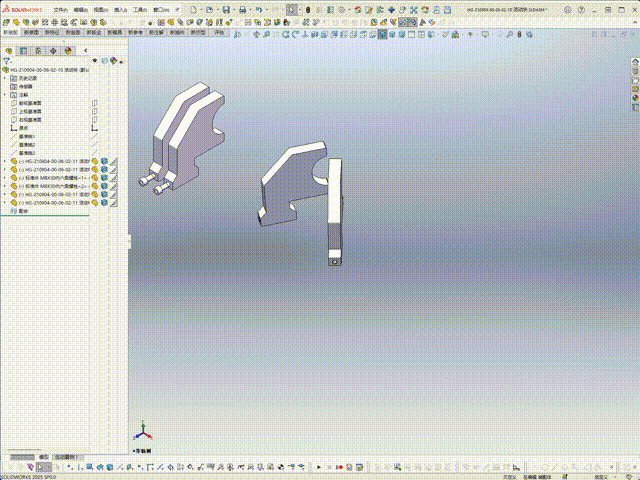Click the Print icon
This screenshot has width=640, height=480.
[242, 9]
